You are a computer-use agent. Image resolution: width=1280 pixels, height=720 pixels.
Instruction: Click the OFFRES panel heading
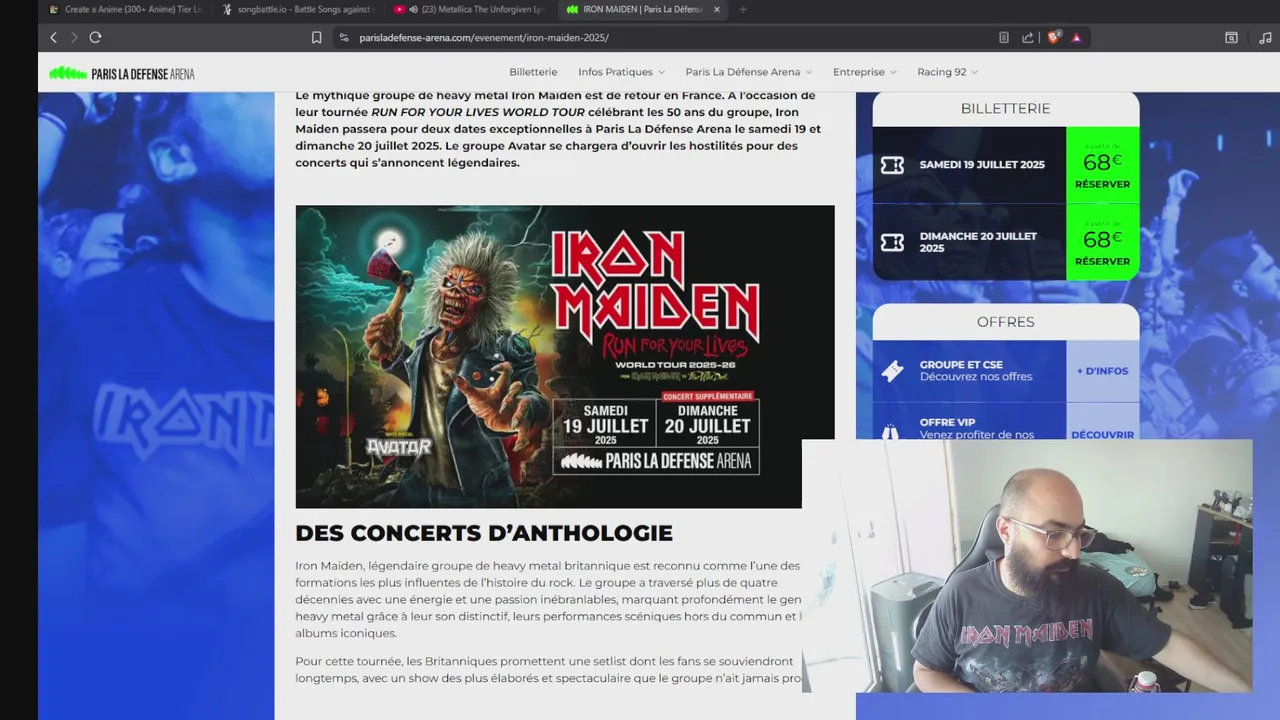[1005, 322]
